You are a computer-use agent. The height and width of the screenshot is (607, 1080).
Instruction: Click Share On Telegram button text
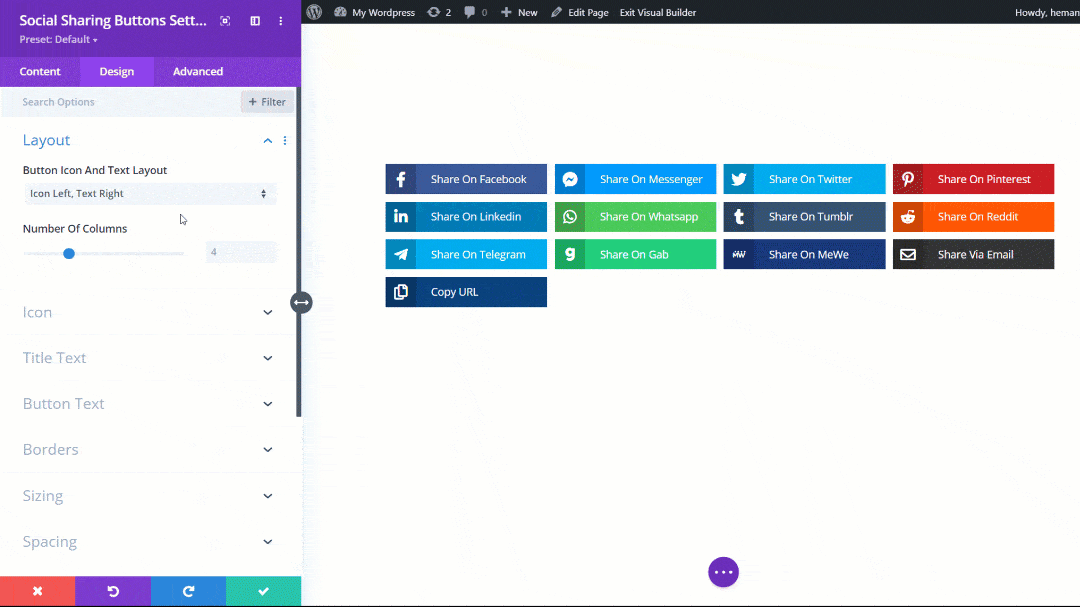click(x=478, y=254)
